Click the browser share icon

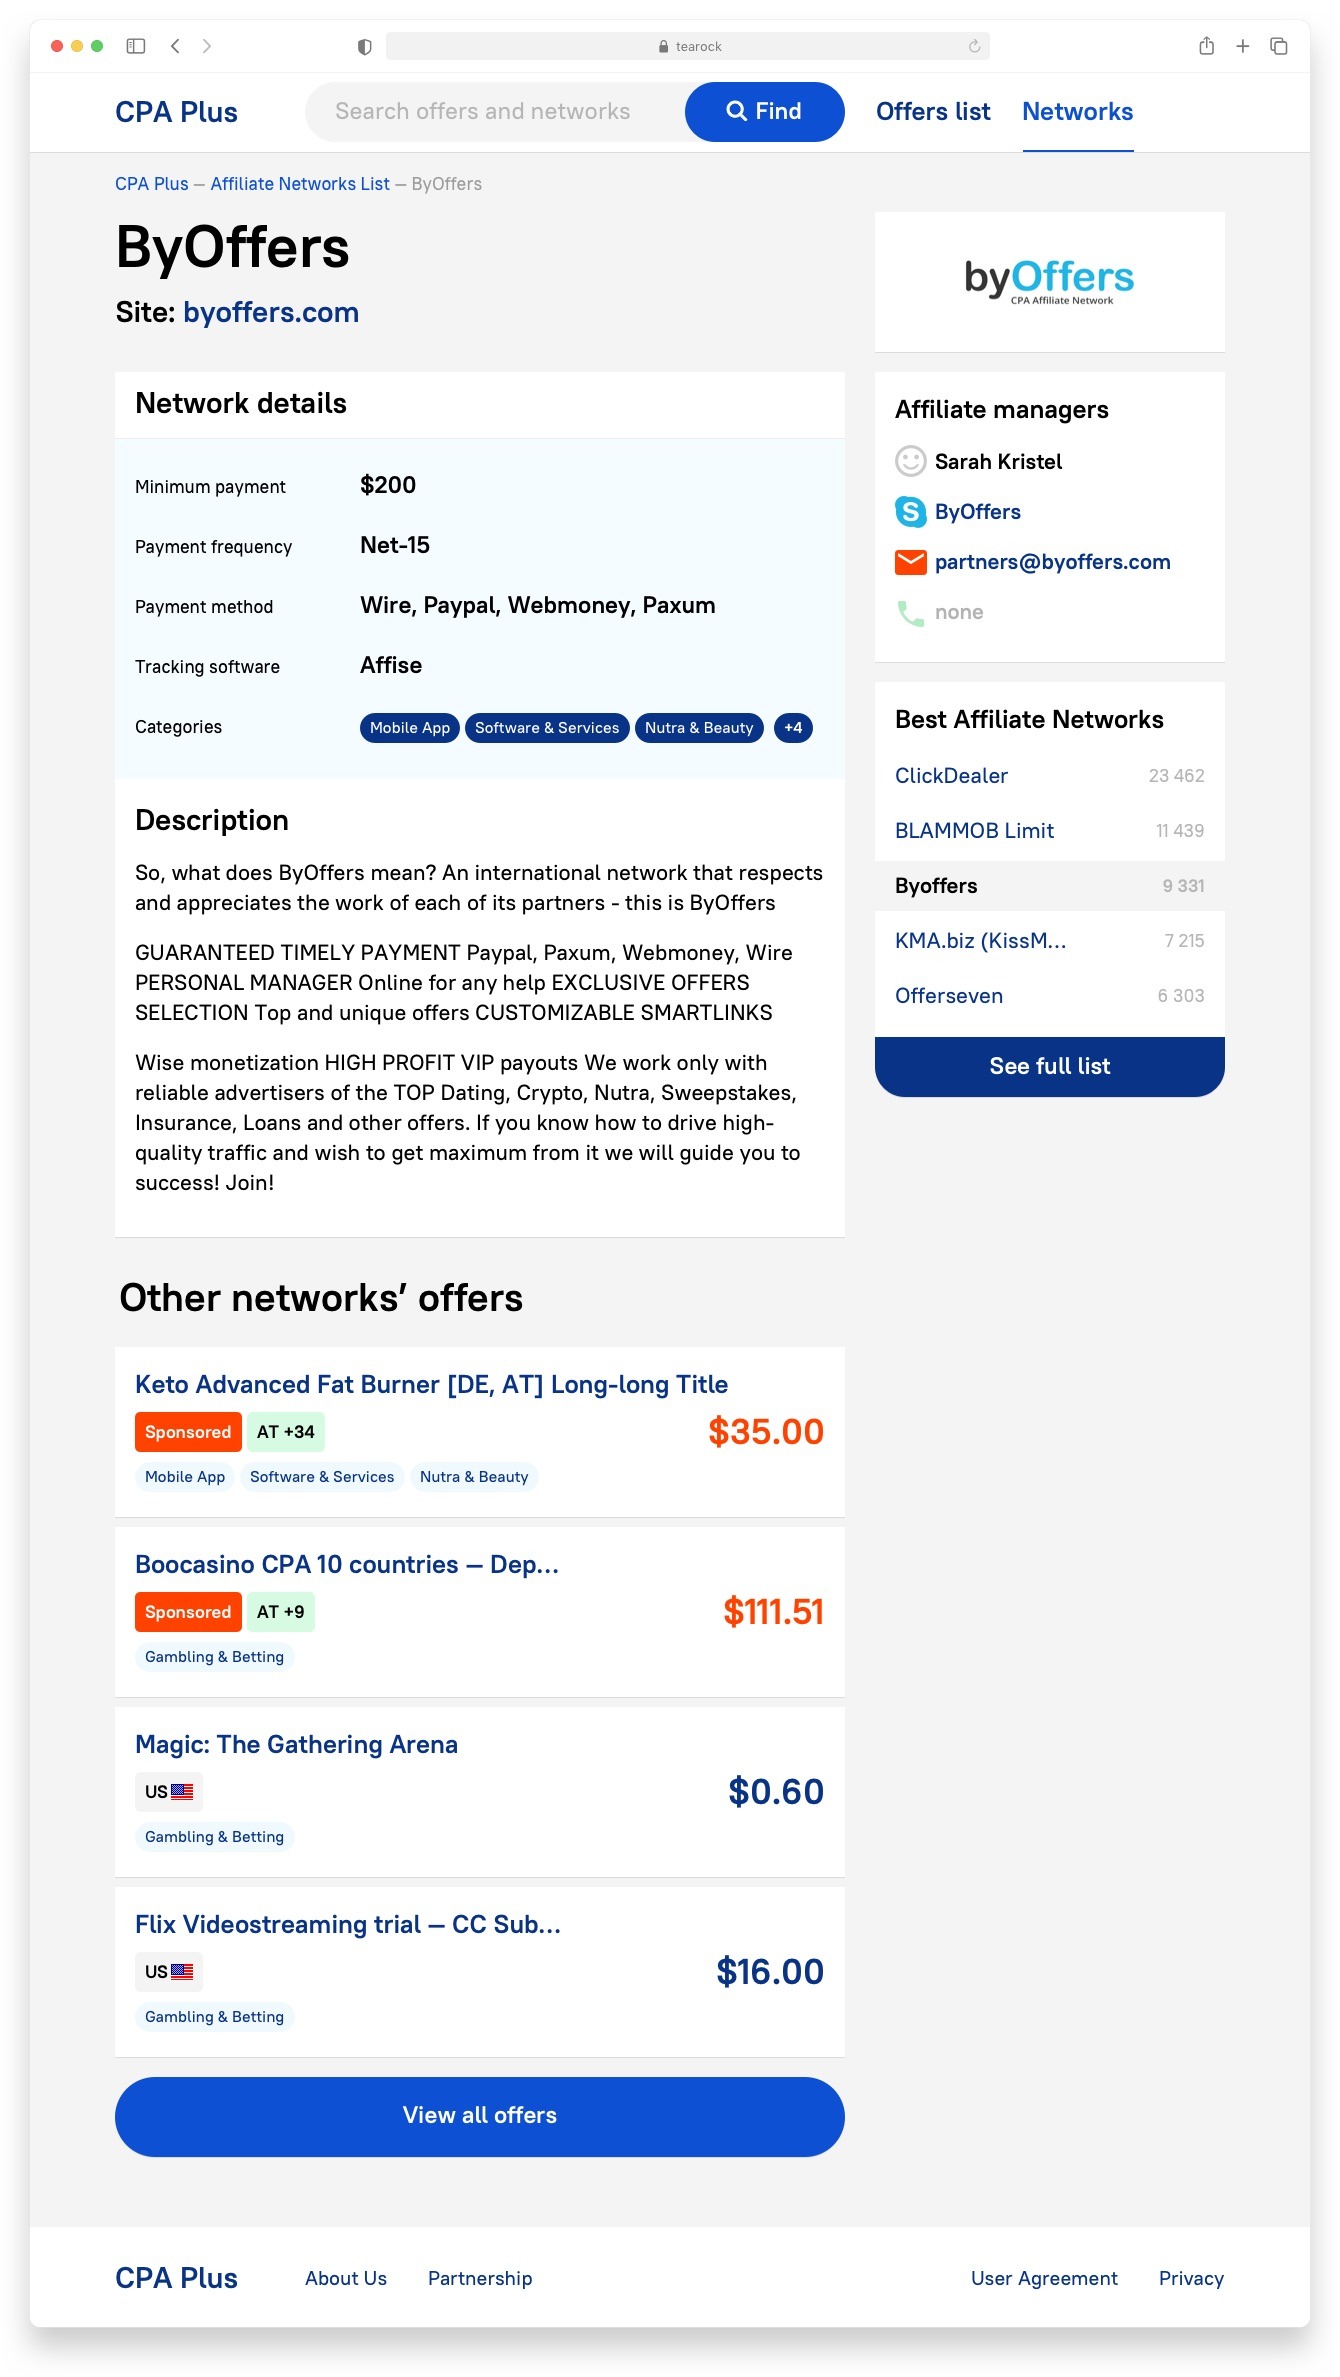1206,46
